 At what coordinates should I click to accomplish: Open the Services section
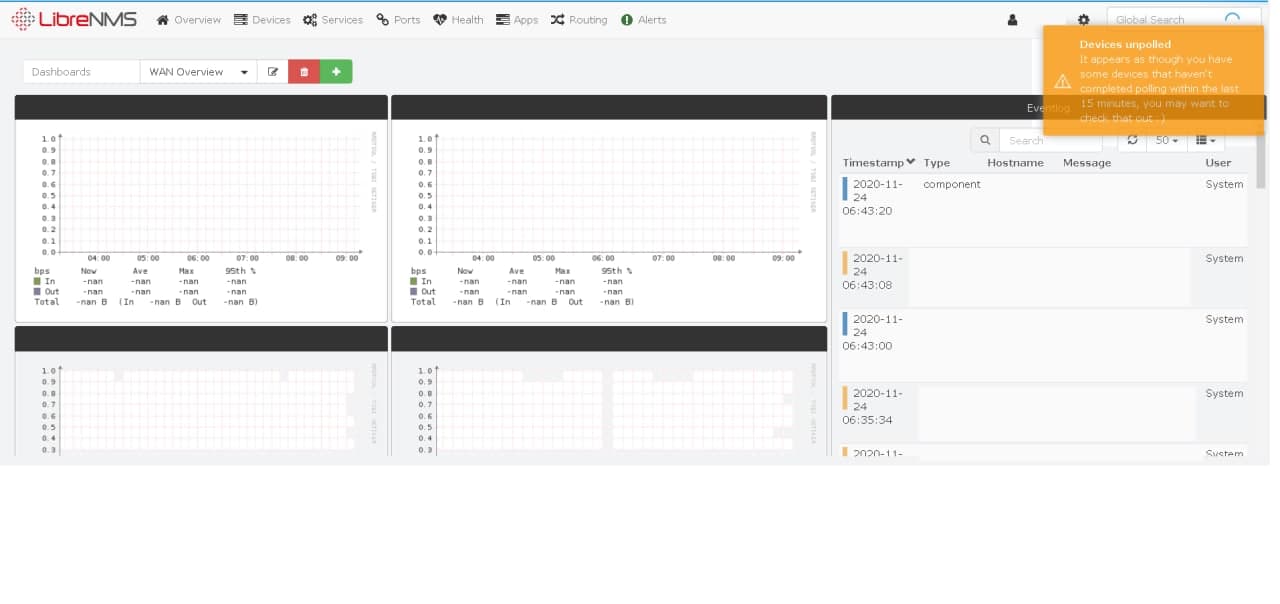(332, 19)
